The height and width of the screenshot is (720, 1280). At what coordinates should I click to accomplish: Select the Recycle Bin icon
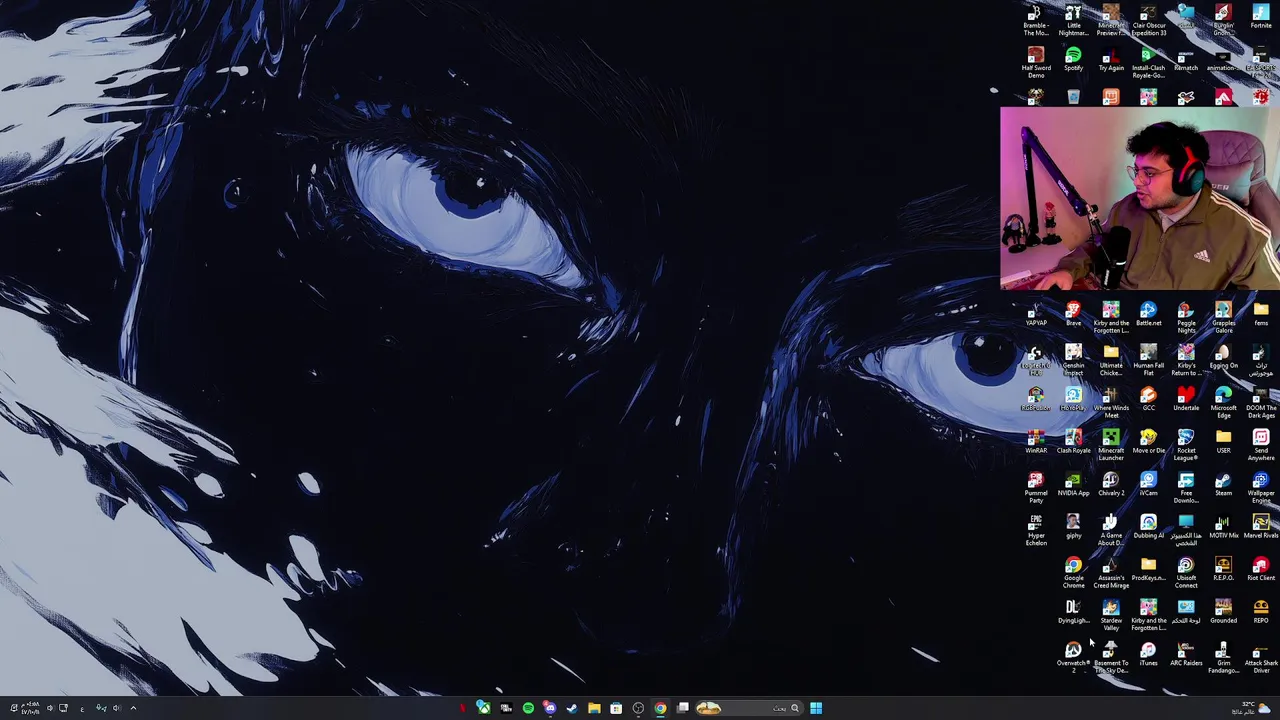coord(1073,97)
